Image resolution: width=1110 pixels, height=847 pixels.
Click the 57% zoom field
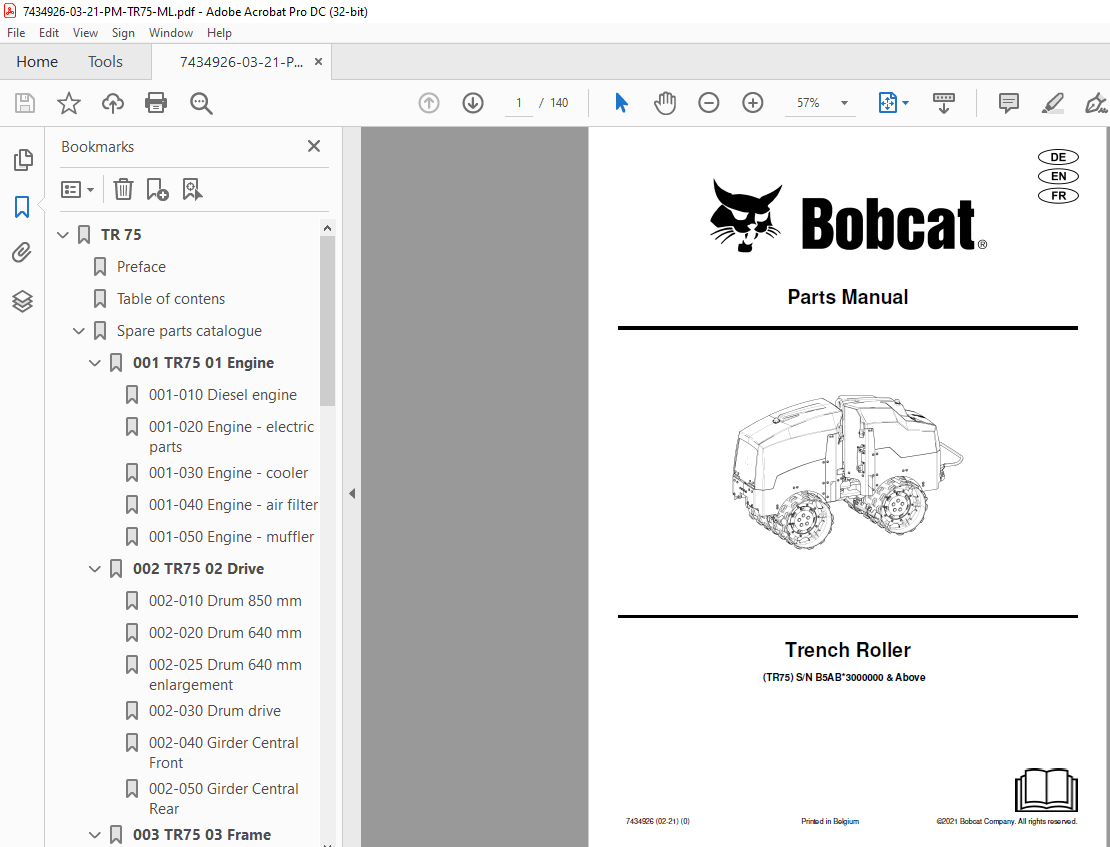point(808,103)
